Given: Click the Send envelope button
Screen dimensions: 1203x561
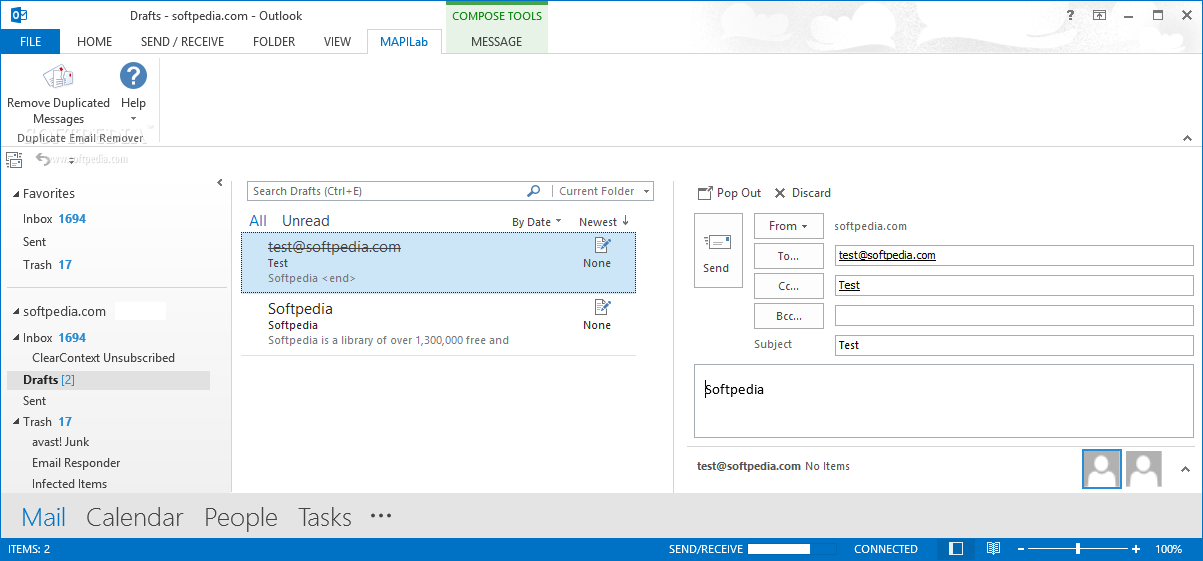Looking at the screenshot, I should click(718, 251).
